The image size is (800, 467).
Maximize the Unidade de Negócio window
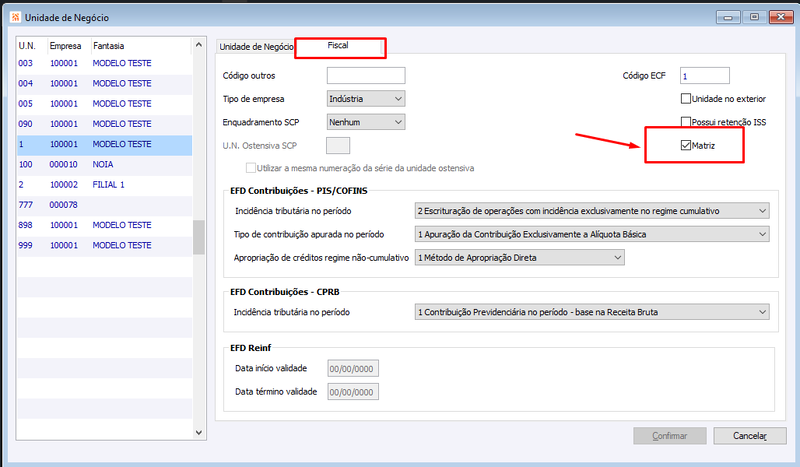(x=754, y=17)
